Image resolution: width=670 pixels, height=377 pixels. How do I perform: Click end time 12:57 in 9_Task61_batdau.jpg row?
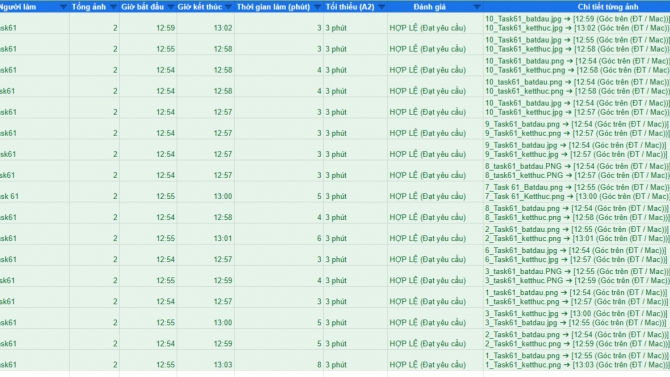[206, 150]
